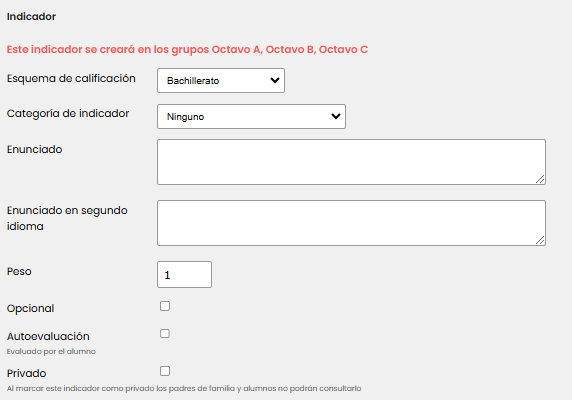Click the Peso number field

point(184,275)
